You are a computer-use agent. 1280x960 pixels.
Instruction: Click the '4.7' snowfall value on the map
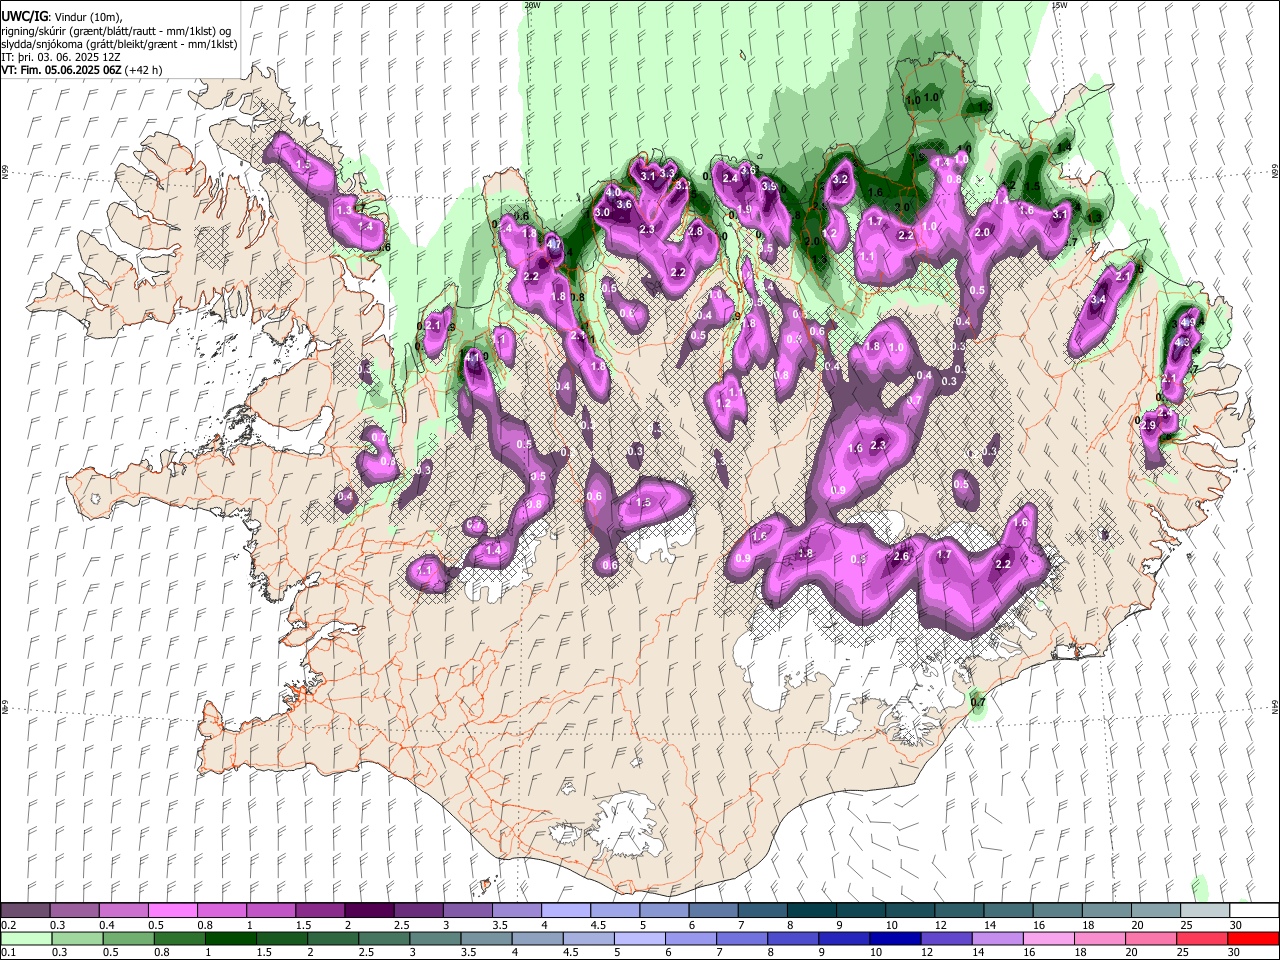[555, 244]
